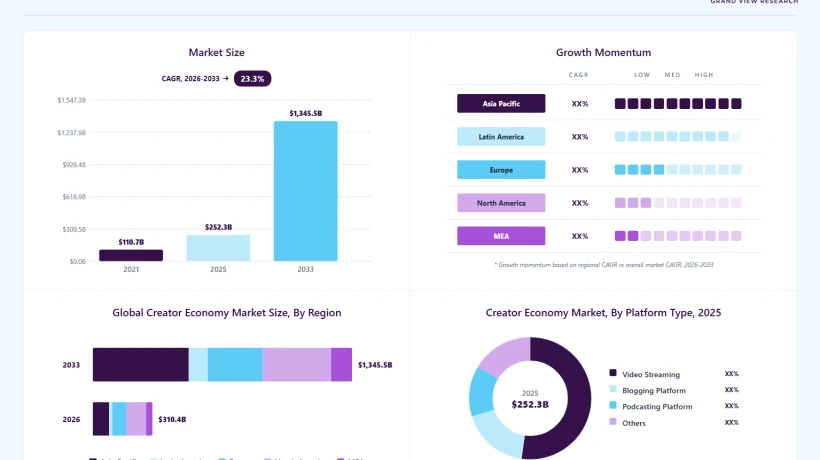Screen dimensions: 820x460
Task: Click the MED column header
Action: pyautogui.click(x=673, y=75)
